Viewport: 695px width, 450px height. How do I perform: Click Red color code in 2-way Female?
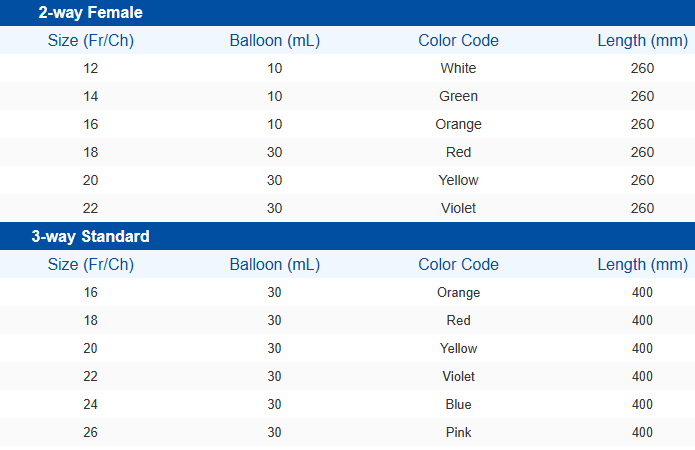click(458, 153)
